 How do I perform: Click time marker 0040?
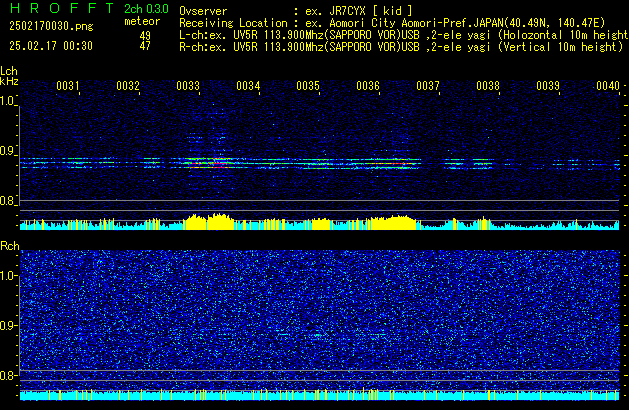click(608, 86)
